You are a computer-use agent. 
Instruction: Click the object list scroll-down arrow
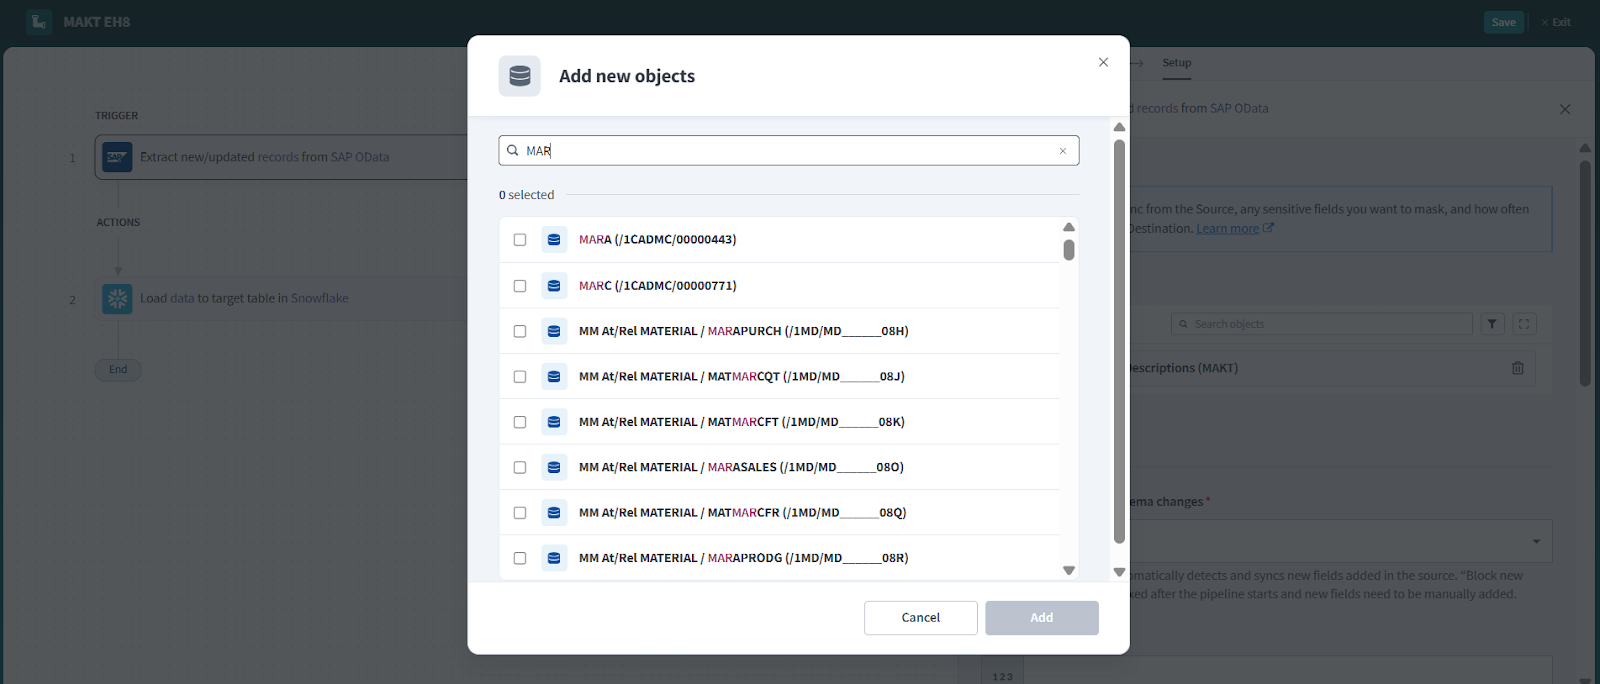1069,571
